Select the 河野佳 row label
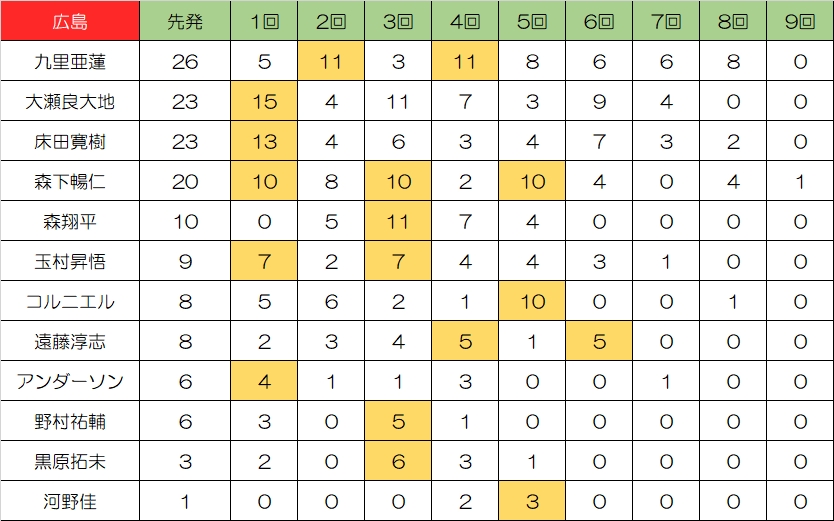Image resolution: width=834 pixels, height=521 pixels. (x=70, y=501)
